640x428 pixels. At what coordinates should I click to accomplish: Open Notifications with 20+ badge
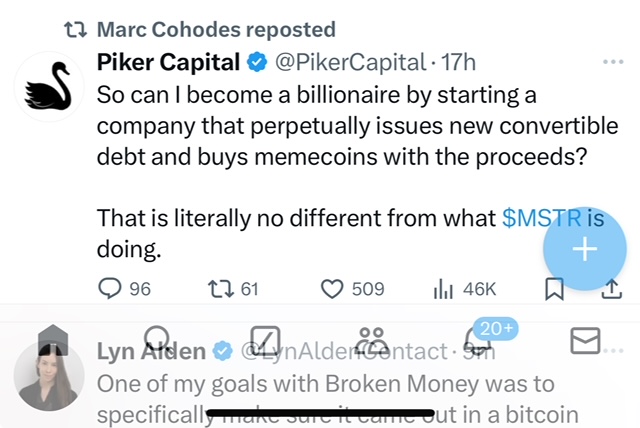tap(478, 340)
